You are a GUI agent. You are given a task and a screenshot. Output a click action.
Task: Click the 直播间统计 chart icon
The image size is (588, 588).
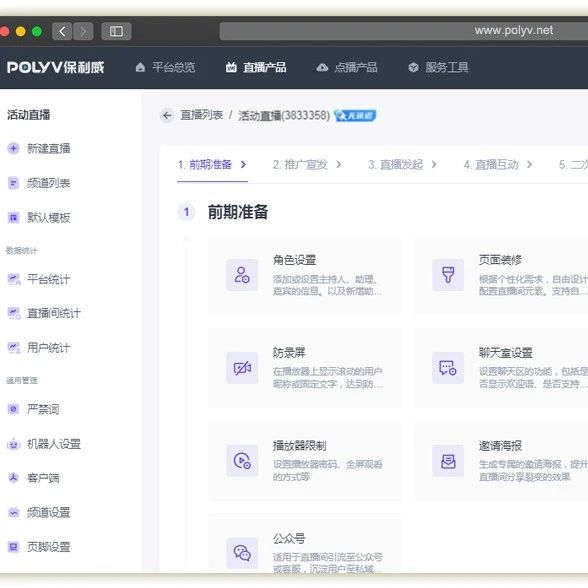[x=14, y=313]
